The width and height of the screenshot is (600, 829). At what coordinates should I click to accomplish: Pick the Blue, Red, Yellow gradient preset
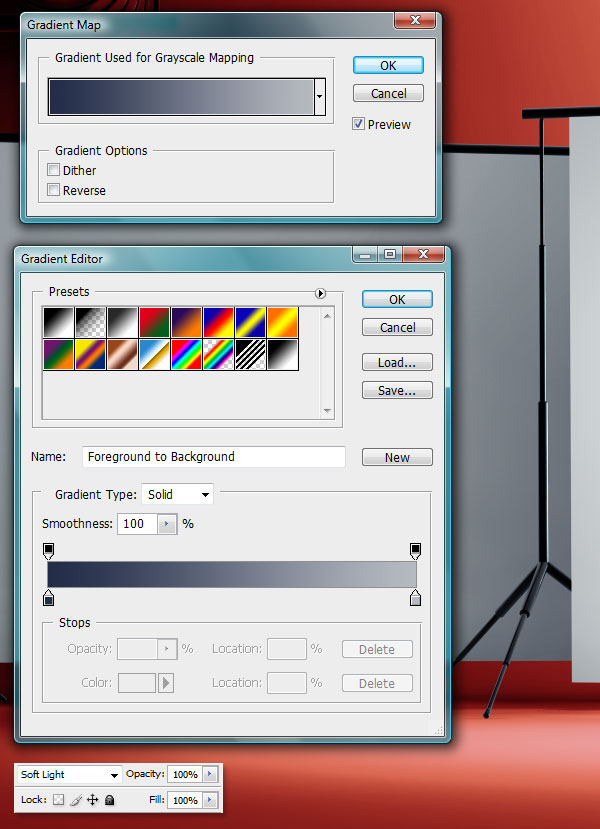coord(218,323)
